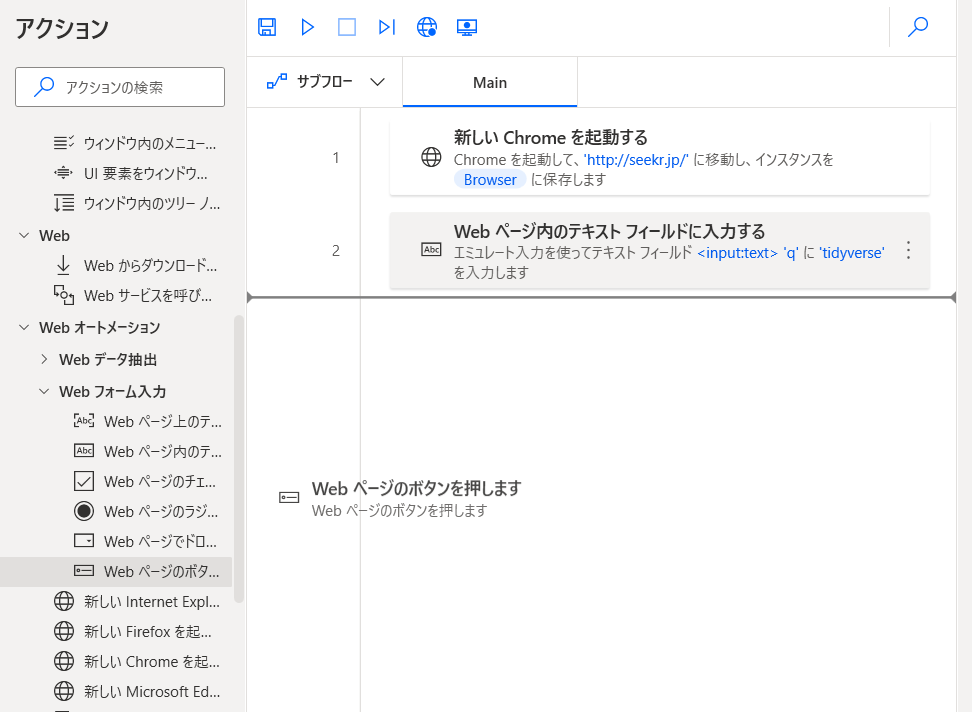Click the Abc icon in step 2
The width and height of the screenshot is (972, 712).
click(431, 250)
